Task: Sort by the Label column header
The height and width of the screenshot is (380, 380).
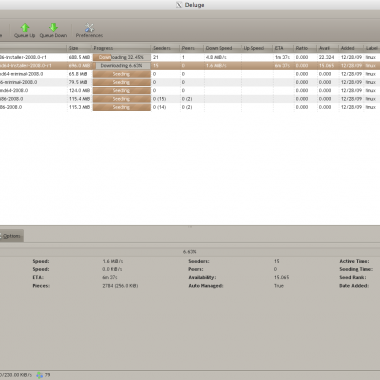Action: (372, 48)
